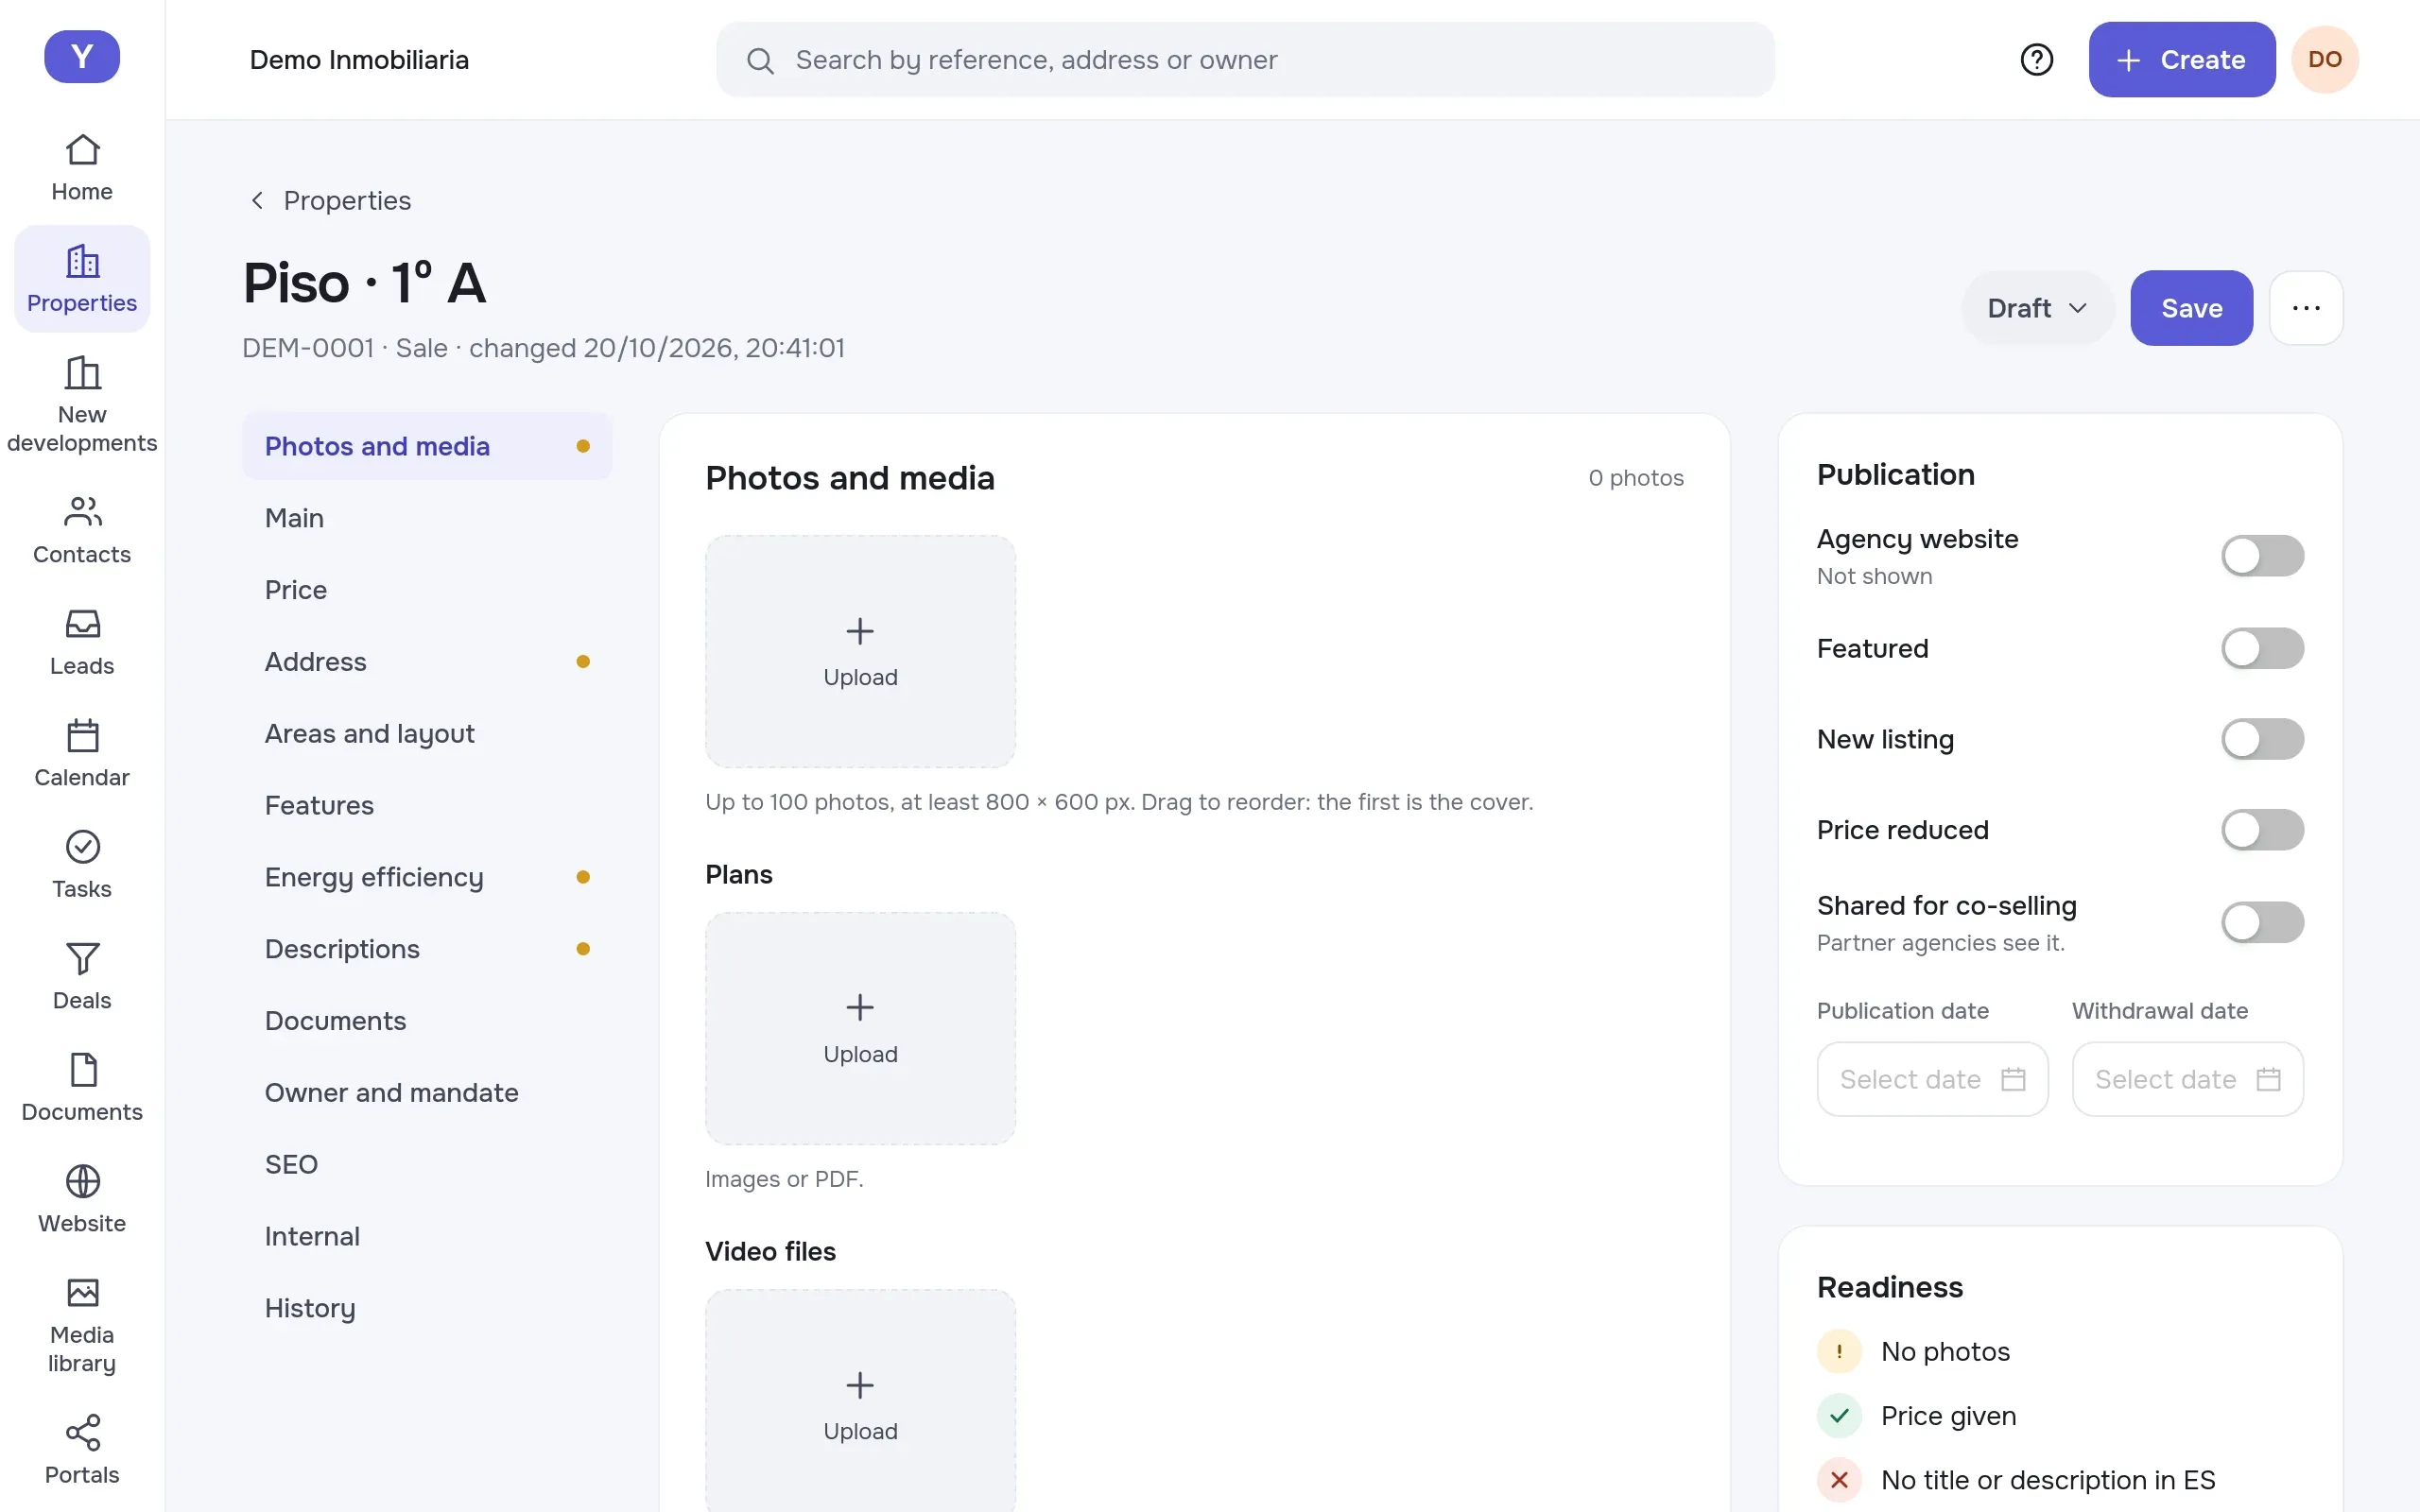Open the Descriptions section
2420x1512 pixels.
click(427, 949)
